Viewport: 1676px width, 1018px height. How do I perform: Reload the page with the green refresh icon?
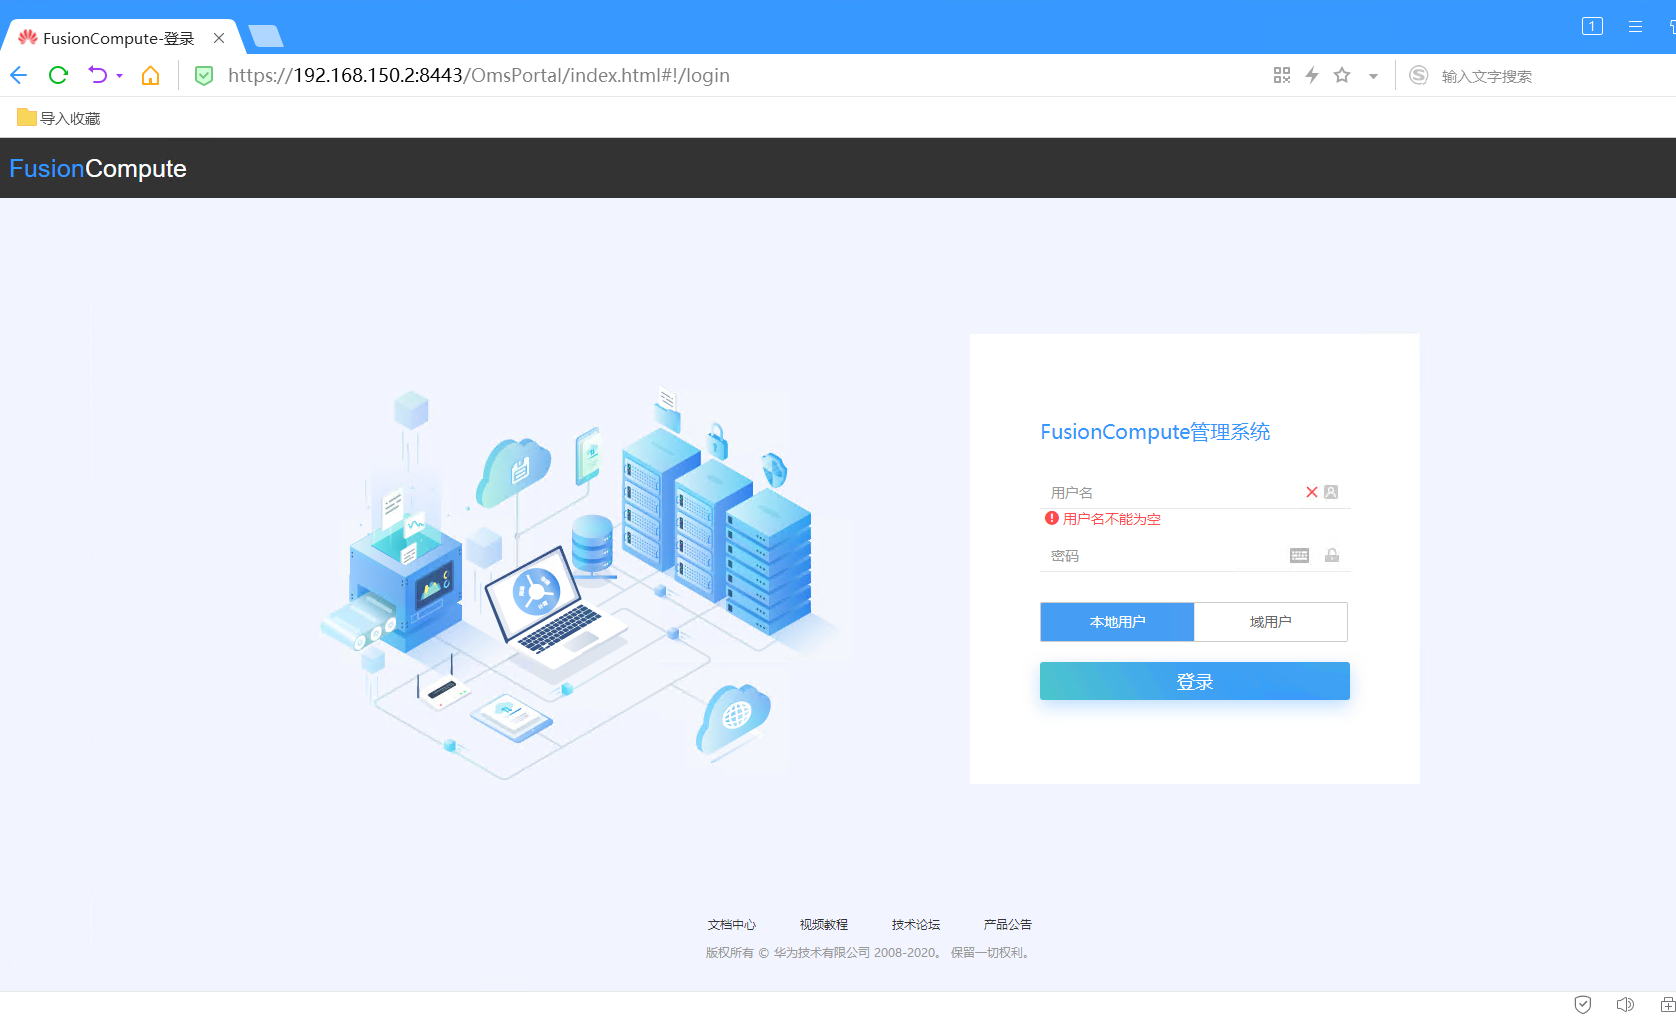(58, 75)
